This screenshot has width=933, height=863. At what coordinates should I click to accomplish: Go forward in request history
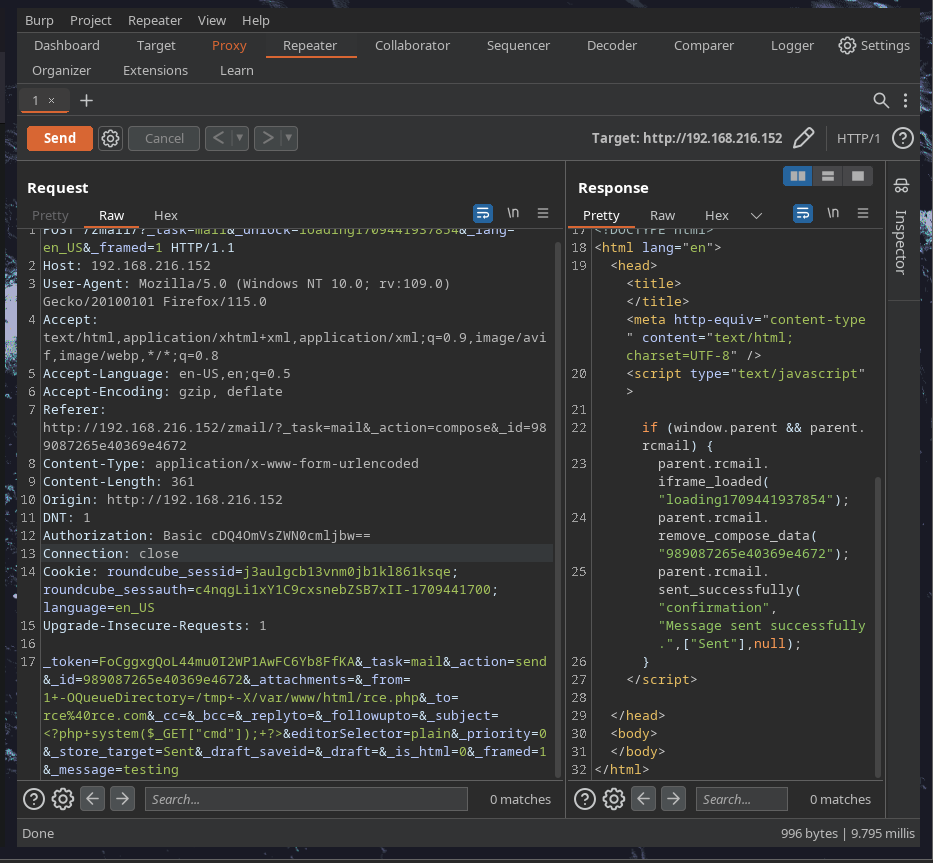coord(268,138)
